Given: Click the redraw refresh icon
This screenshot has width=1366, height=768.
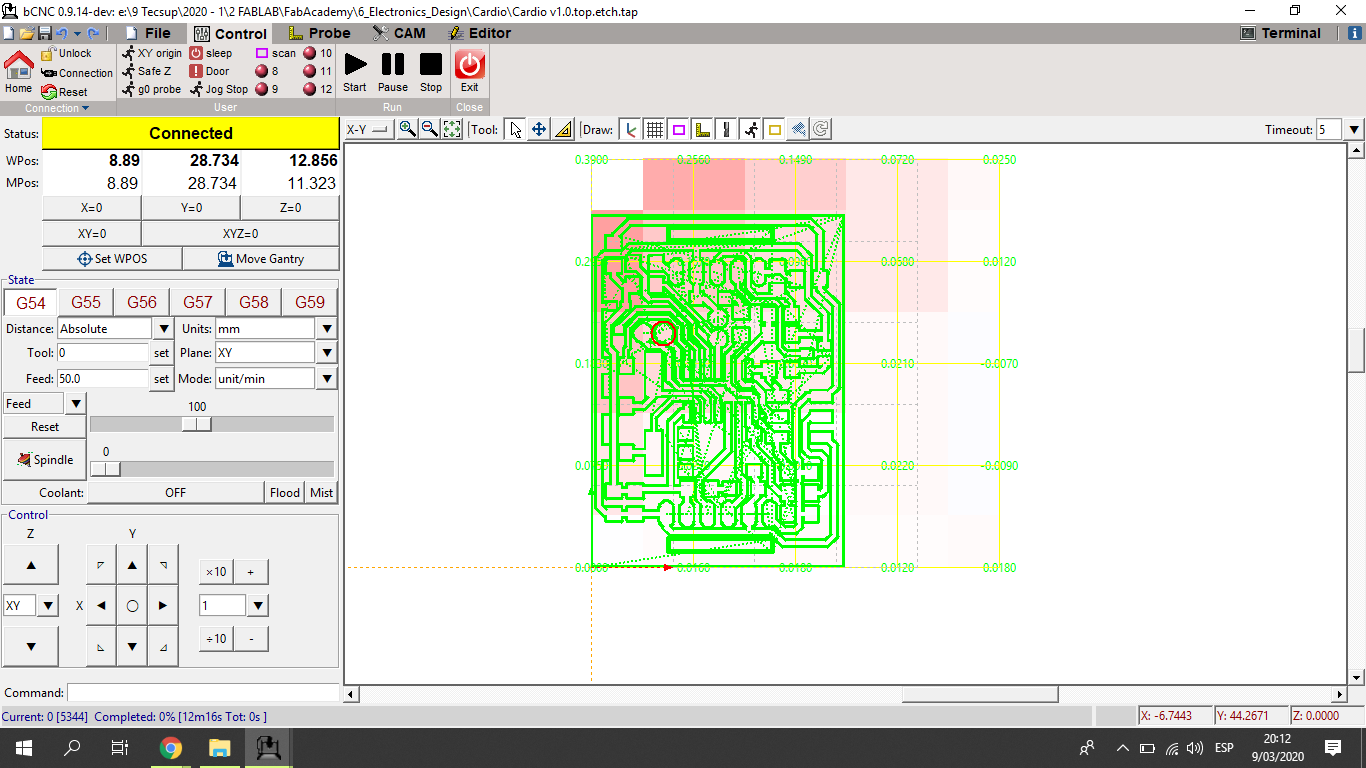Looking at the screenshot, I should [x=821, y=129].
